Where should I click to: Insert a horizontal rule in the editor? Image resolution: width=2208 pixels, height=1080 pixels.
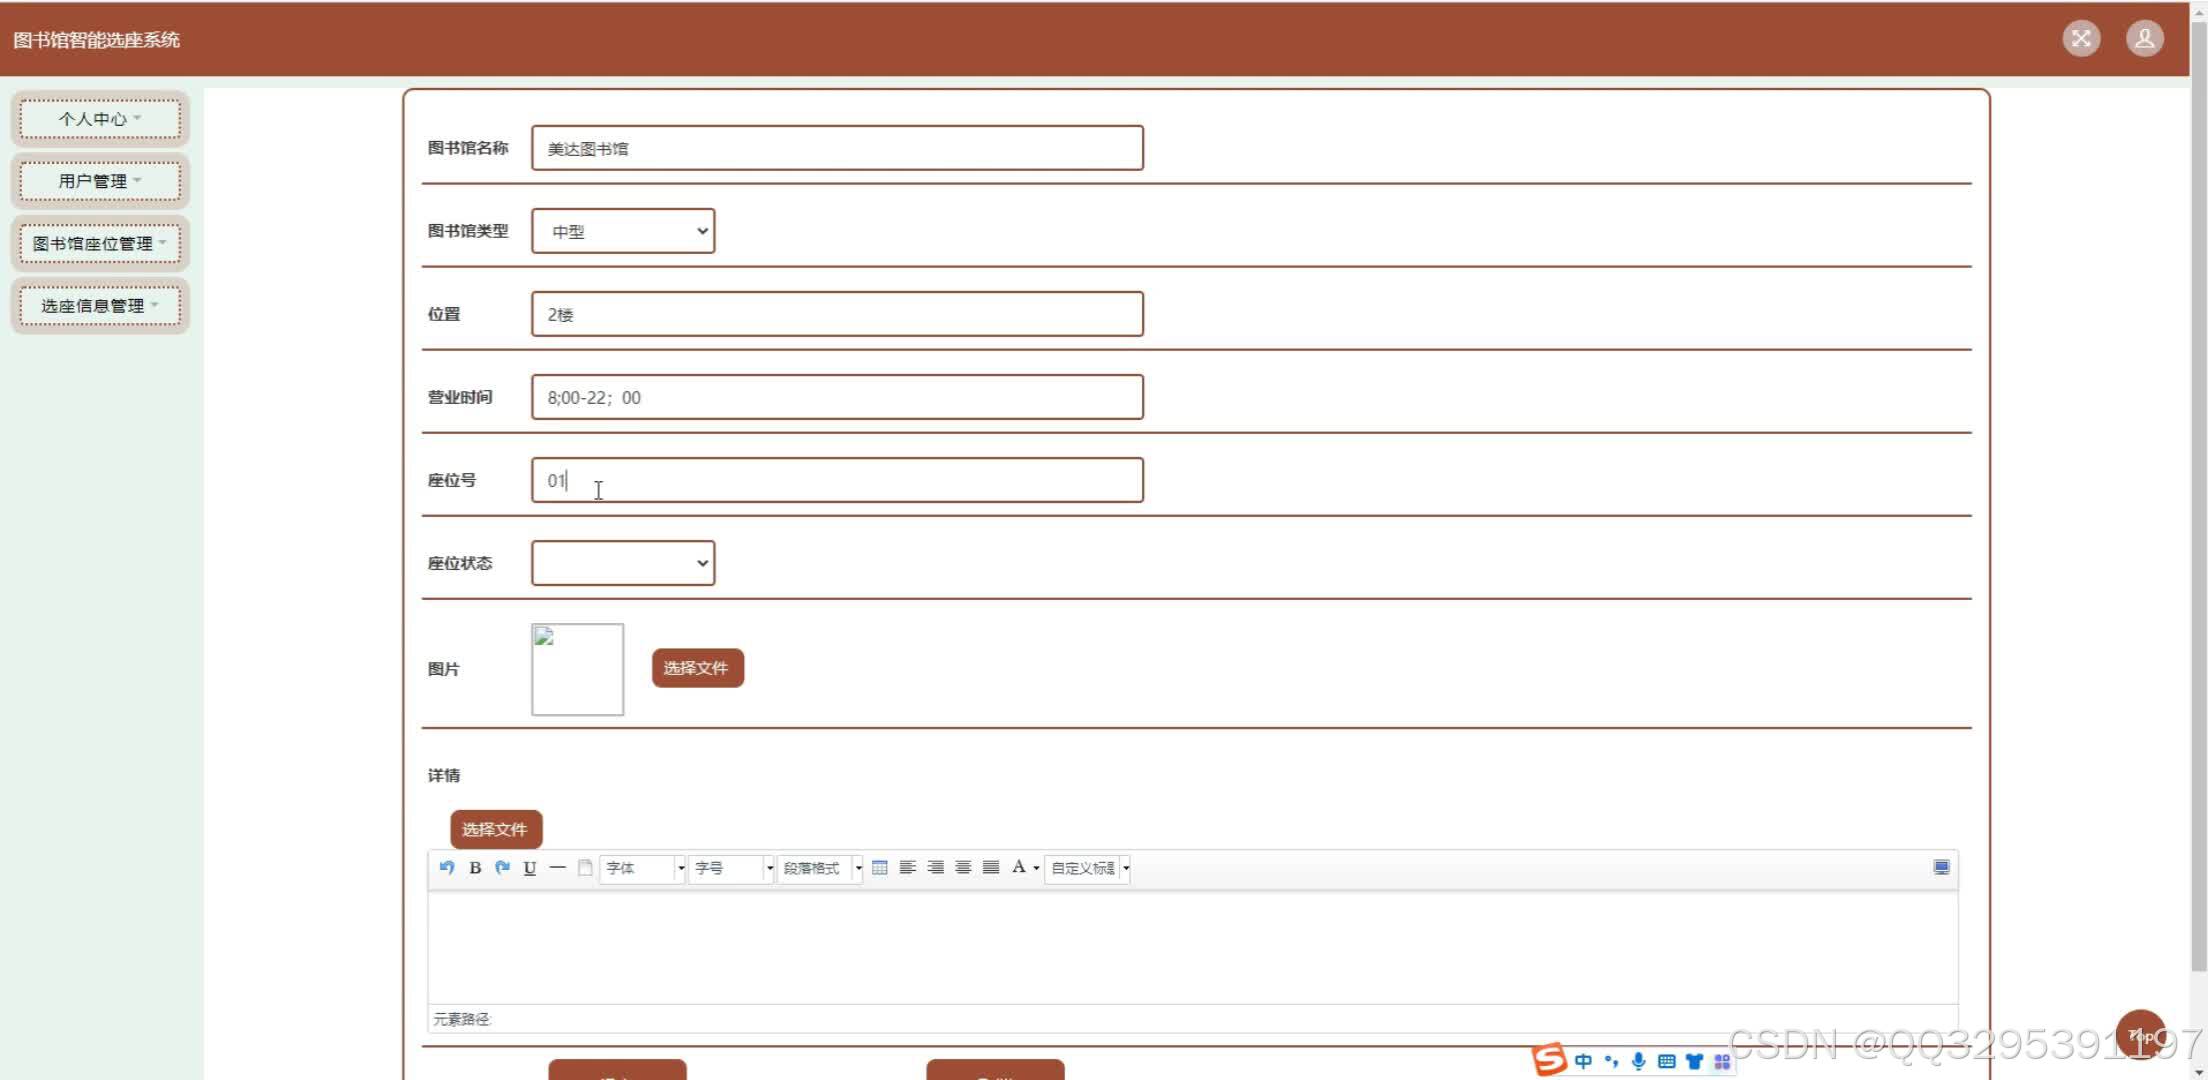[x=558, y=867]
